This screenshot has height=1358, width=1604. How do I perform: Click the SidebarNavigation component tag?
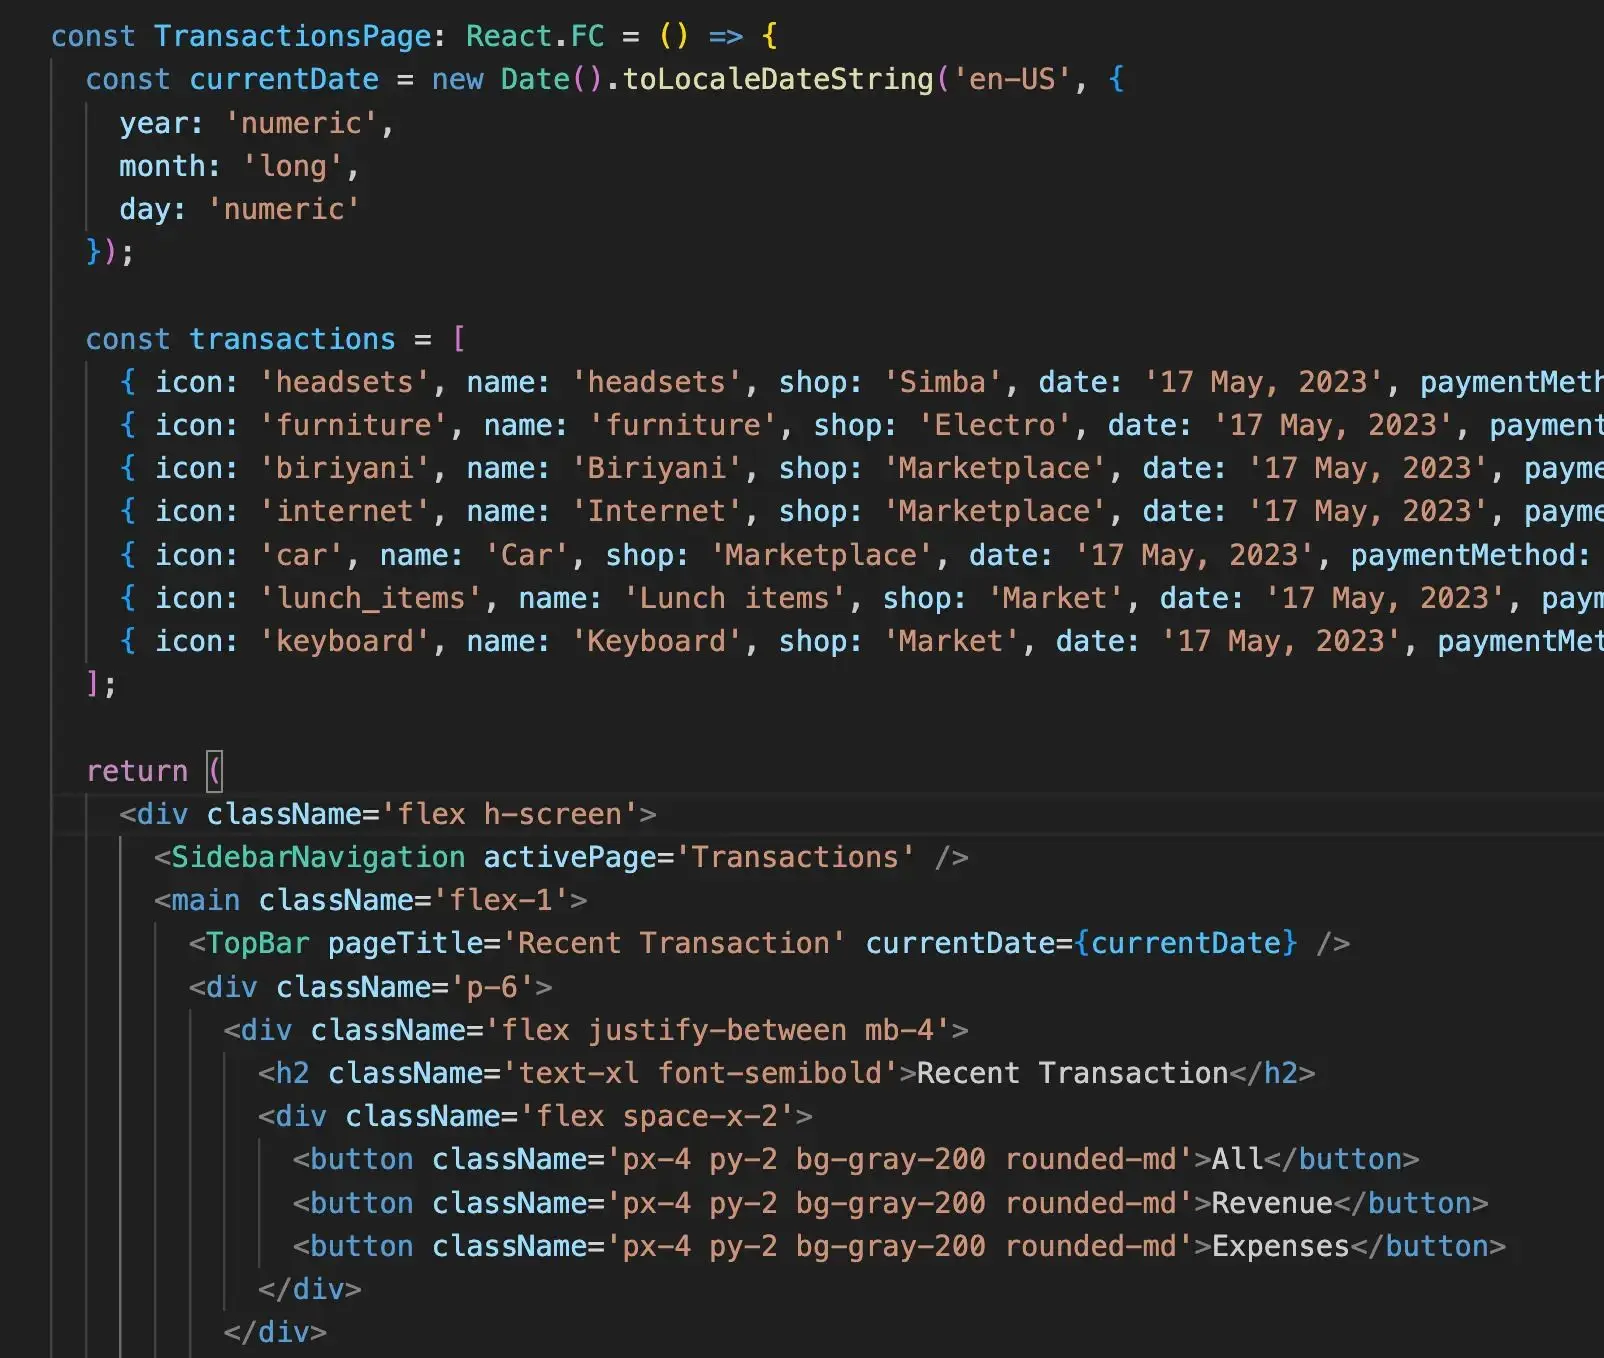pyautogui.click(x=318, y=857)
